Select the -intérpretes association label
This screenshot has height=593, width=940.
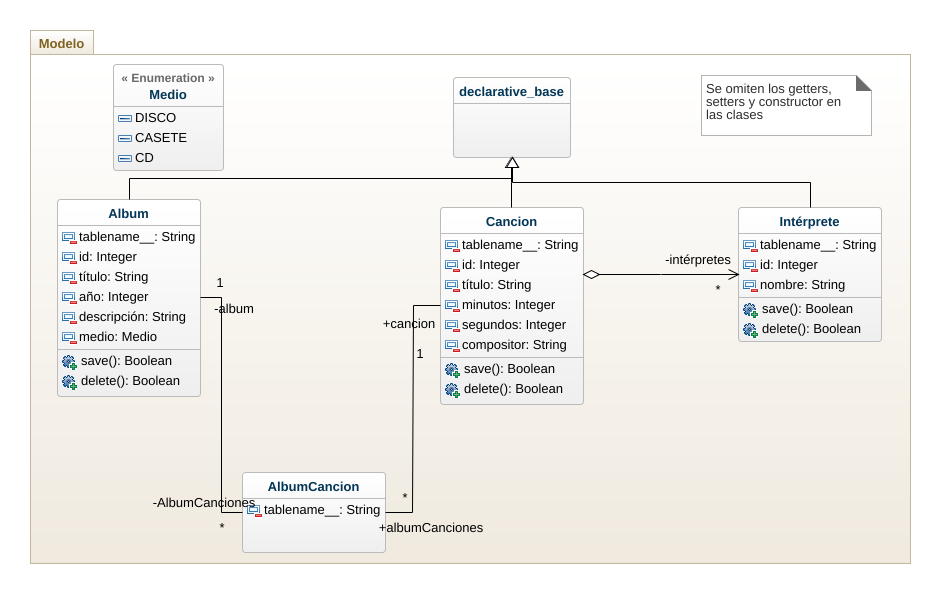pyautogui.click(x=697, y=260)
